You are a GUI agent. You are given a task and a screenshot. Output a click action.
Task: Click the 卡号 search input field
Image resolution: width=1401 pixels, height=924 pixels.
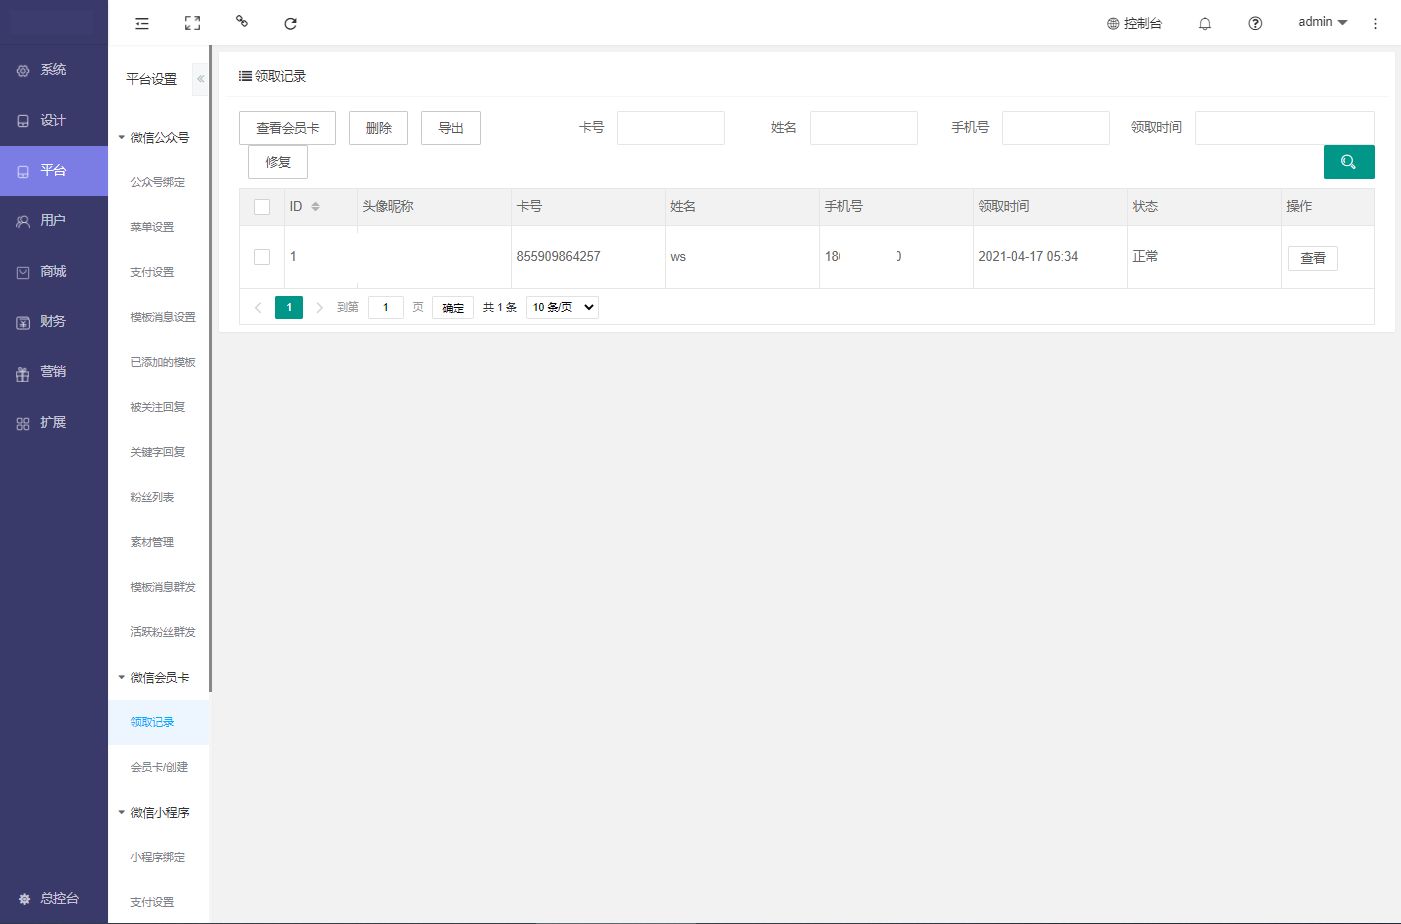pos(670,128)
